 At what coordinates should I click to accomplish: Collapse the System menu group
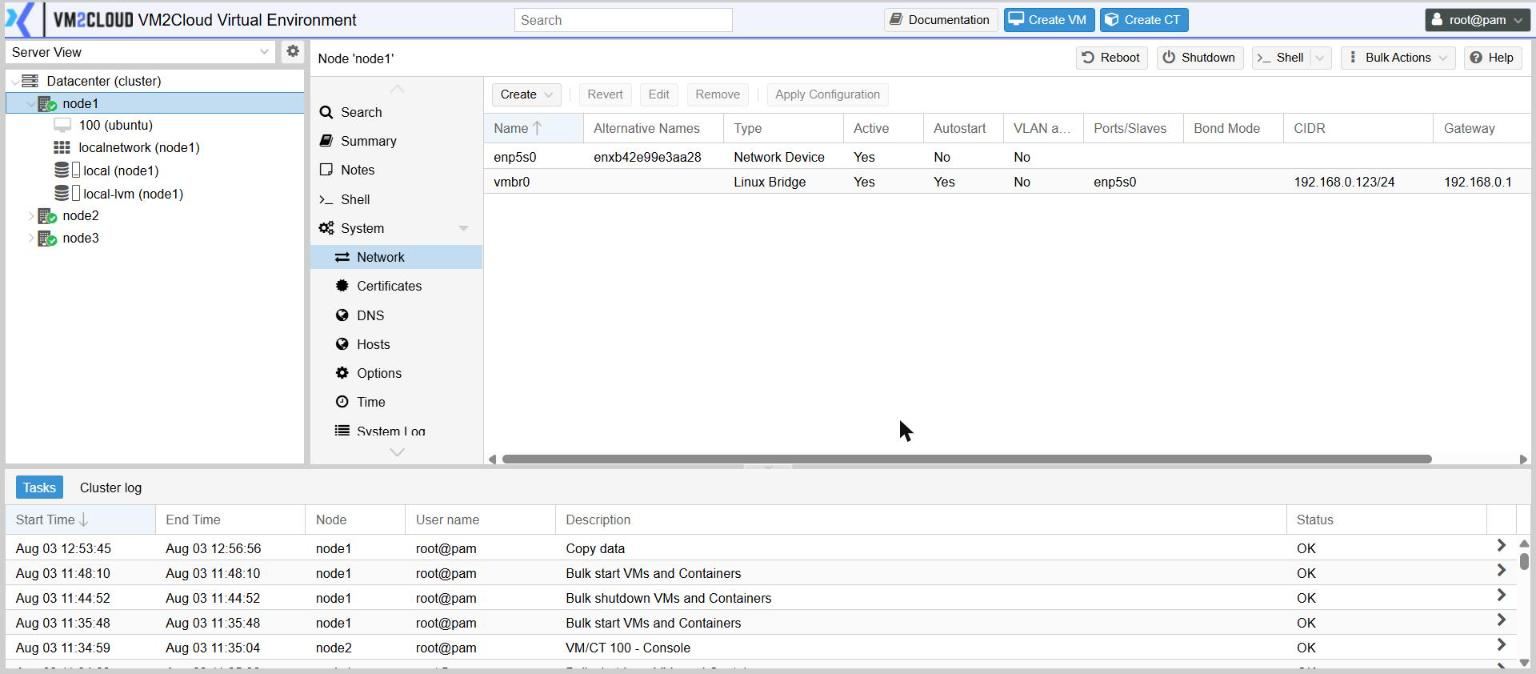463,229
